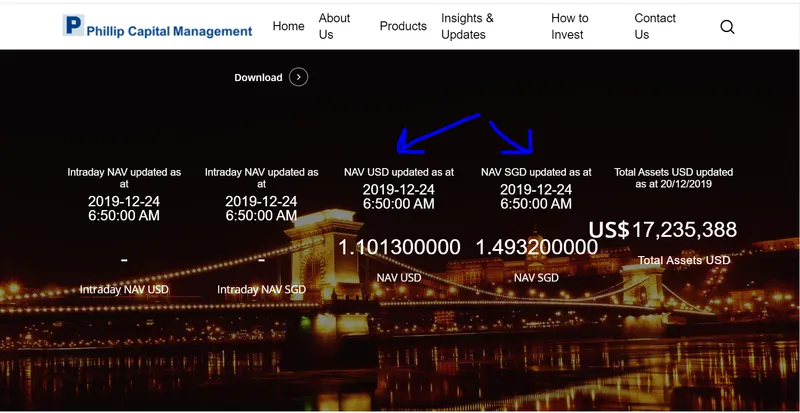Click the circled arrow next to Download

point(298,77)
